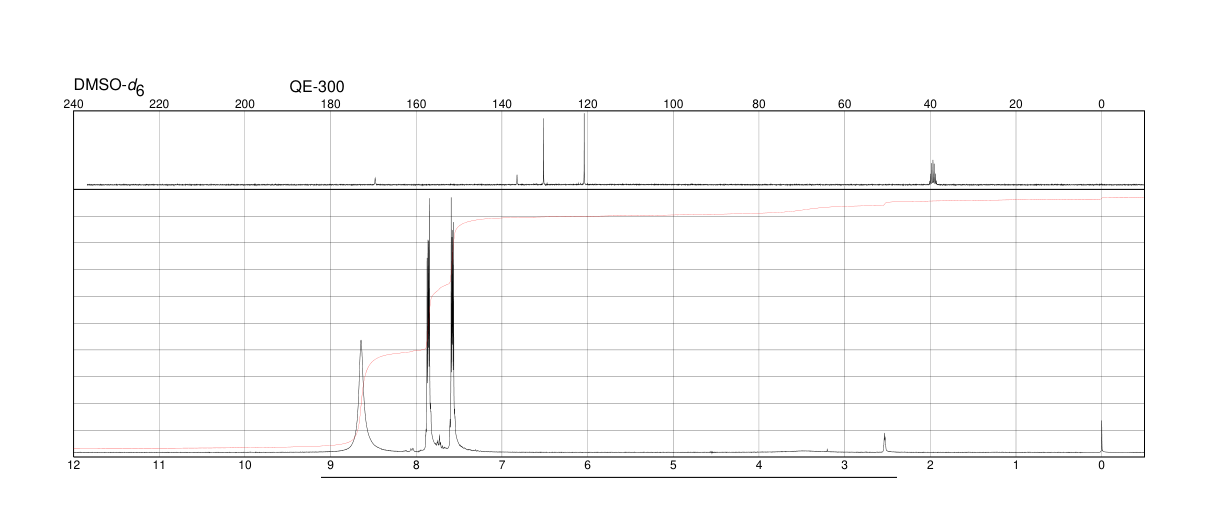Select the DMSO solvent peak near 2.5 ppm
Screen dimensions: 1224x528
click(885, 442)
